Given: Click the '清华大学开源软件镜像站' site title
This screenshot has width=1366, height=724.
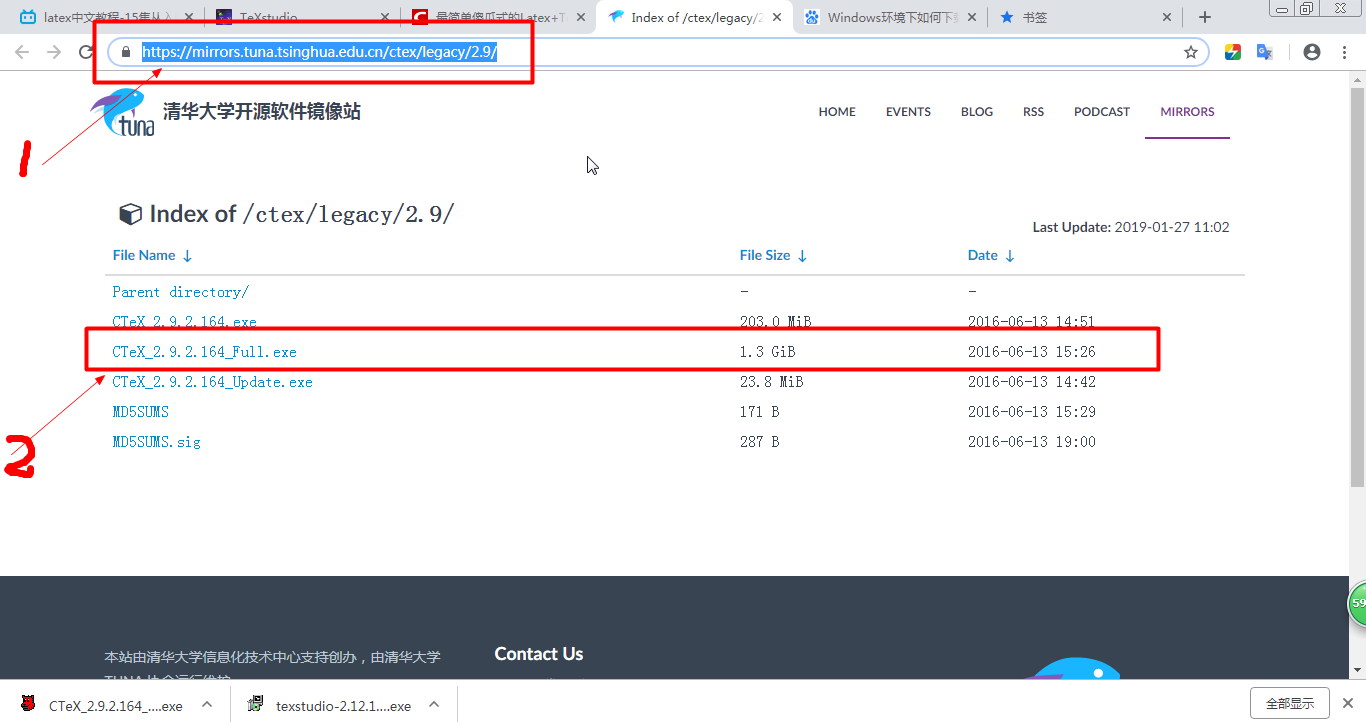Looking at the screenshot, I should 262,112.
